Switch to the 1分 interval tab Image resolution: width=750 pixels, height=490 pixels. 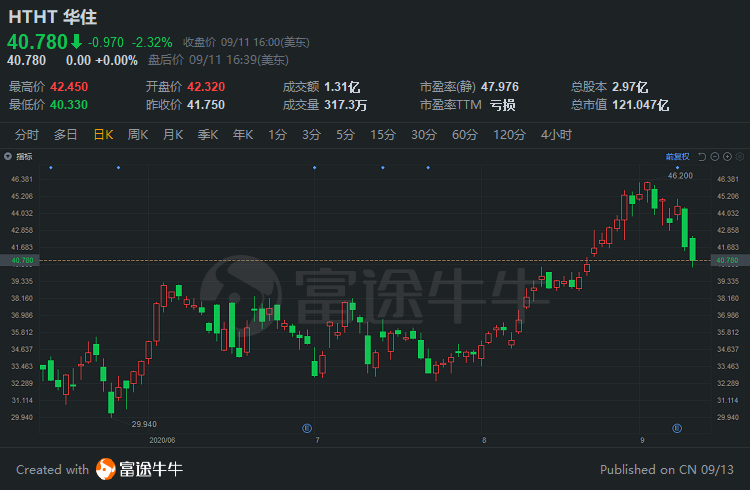(277, 135)
